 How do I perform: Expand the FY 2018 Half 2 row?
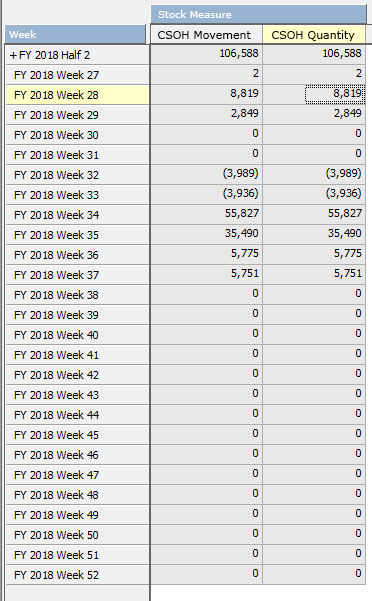(x=13, y=55)
